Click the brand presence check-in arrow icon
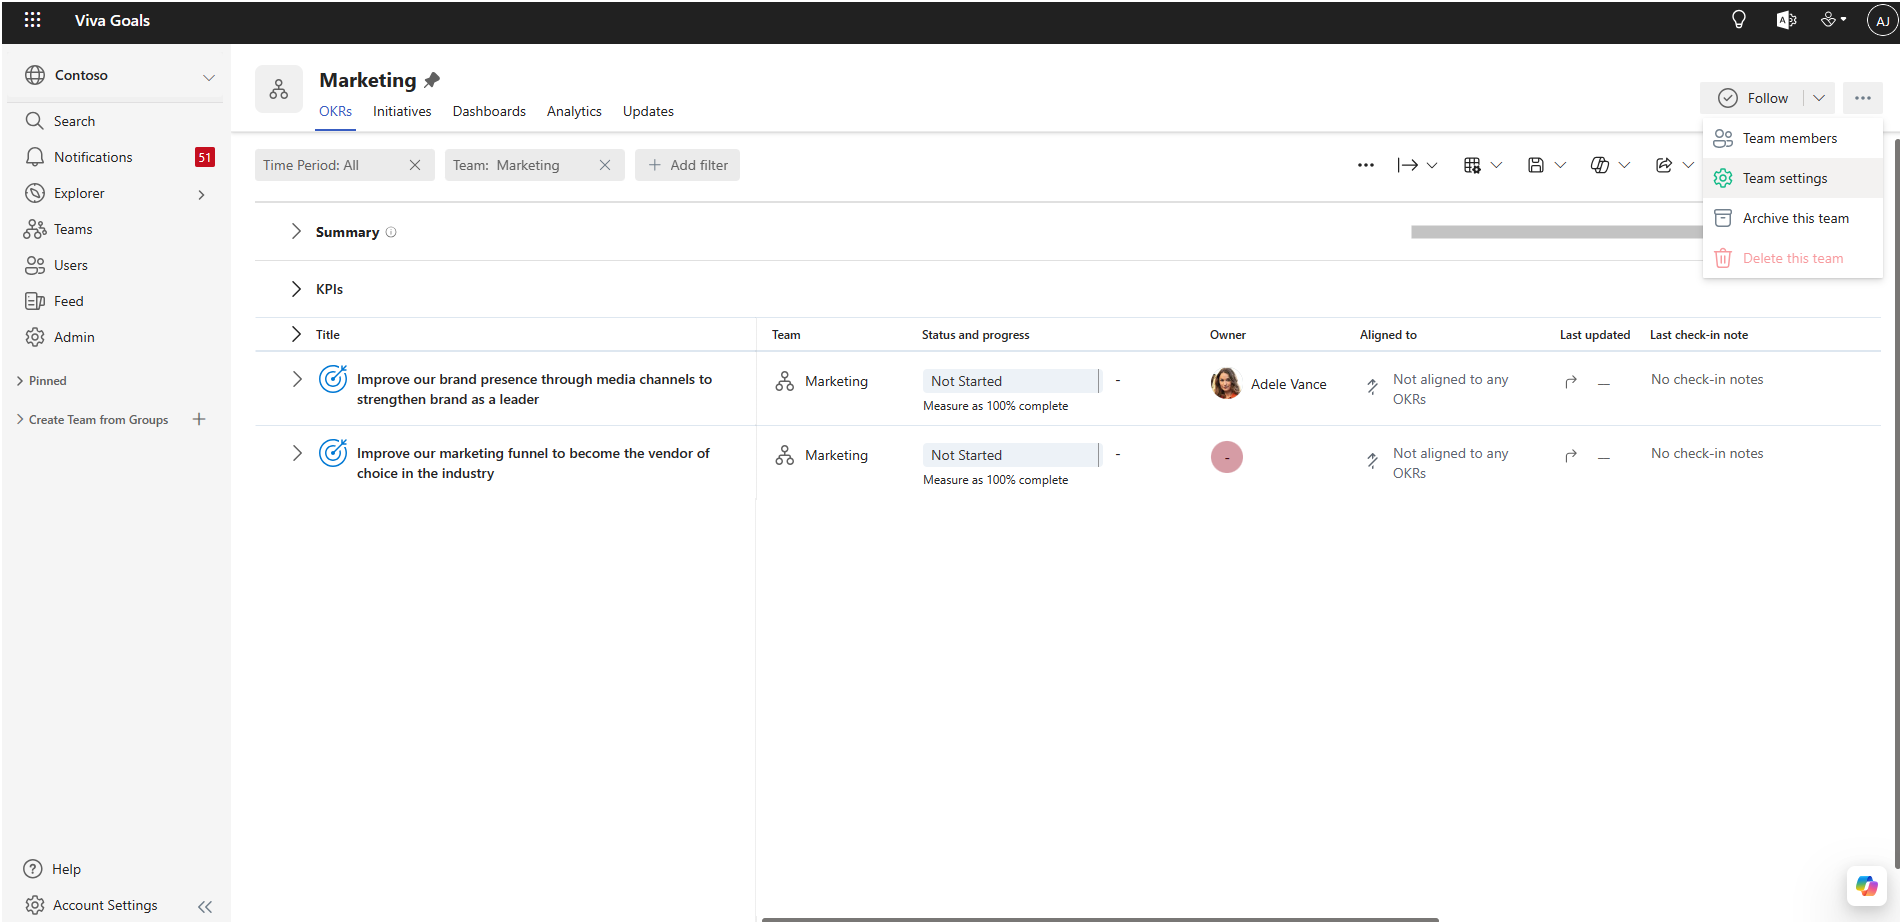The height and width of the screenshot is (924, 1902). [x=1571, y=381]
